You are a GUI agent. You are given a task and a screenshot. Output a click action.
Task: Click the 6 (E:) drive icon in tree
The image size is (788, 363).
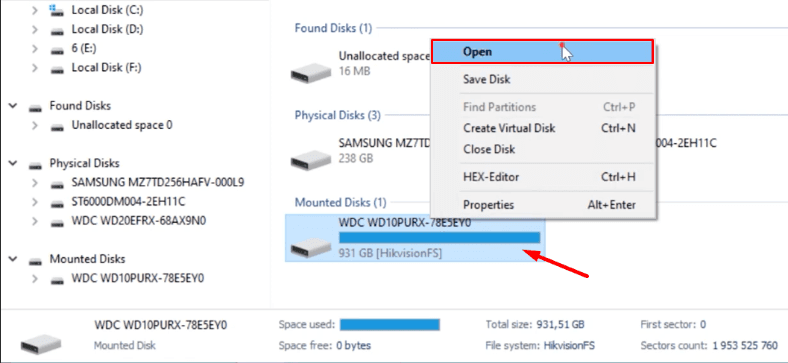(x=57, y=49)
